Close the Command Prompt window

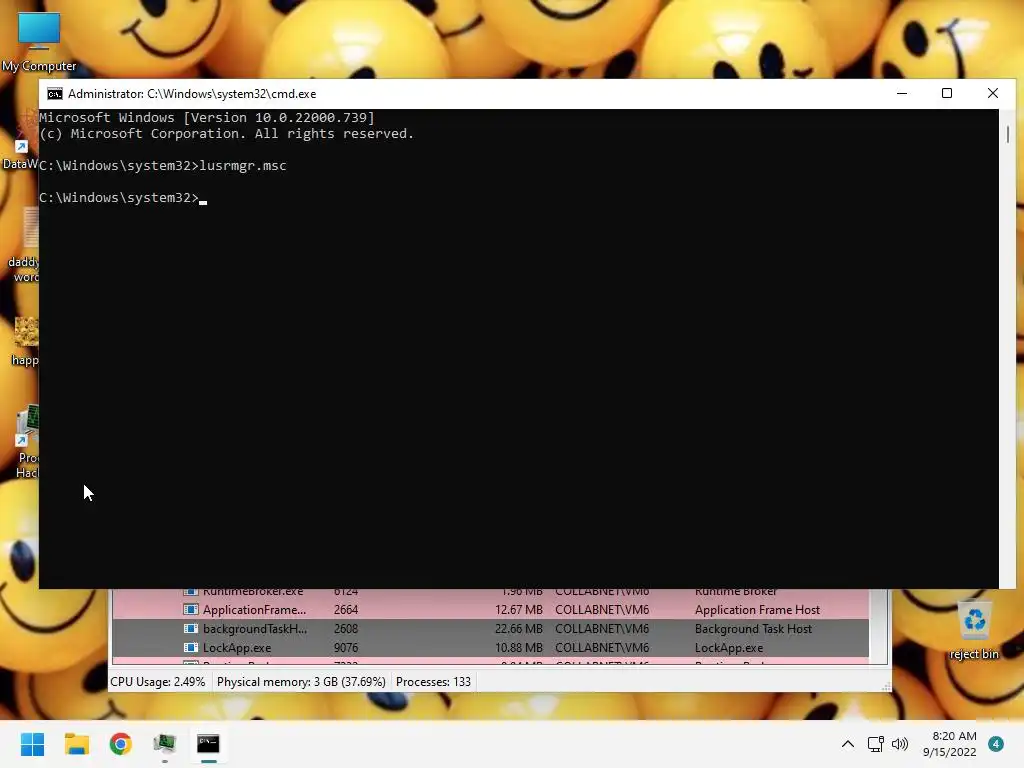[993, 93]
